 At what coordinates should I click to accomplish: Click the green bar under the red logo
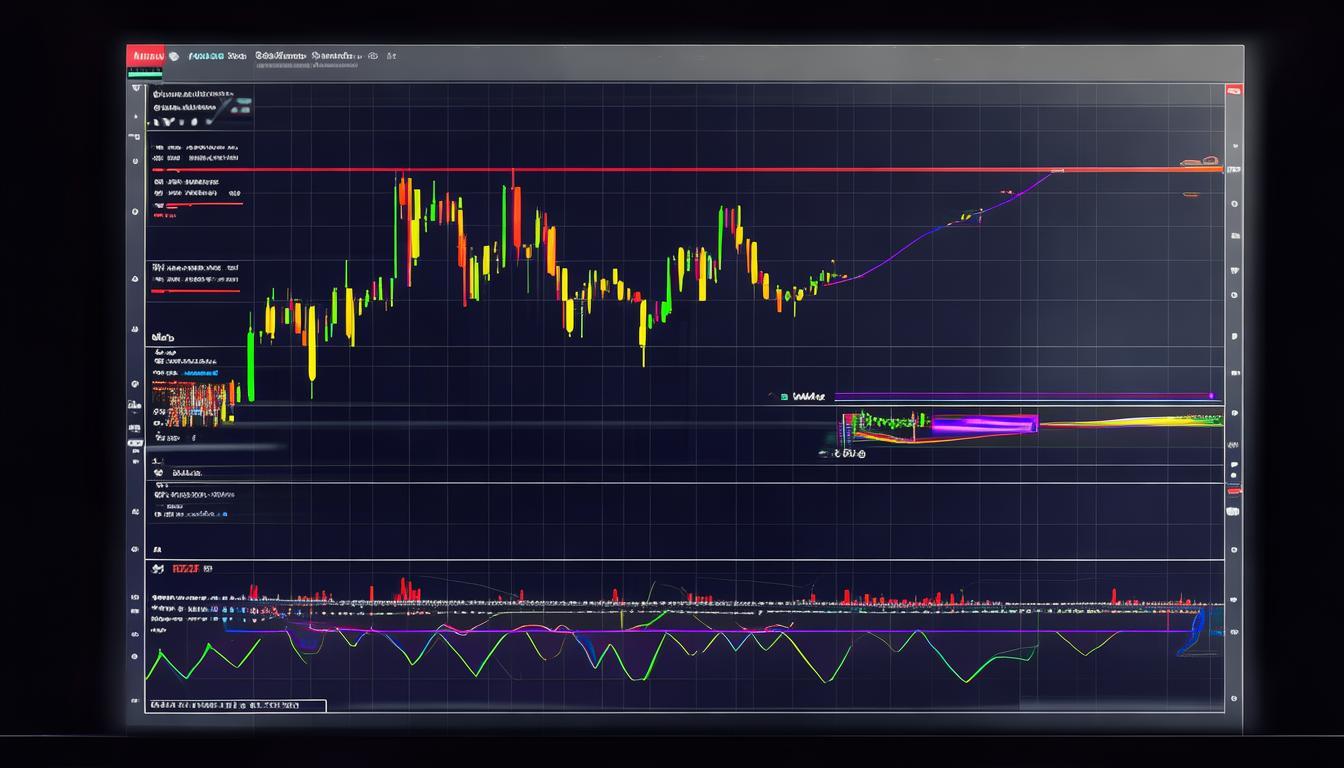(x=145, y=73)
